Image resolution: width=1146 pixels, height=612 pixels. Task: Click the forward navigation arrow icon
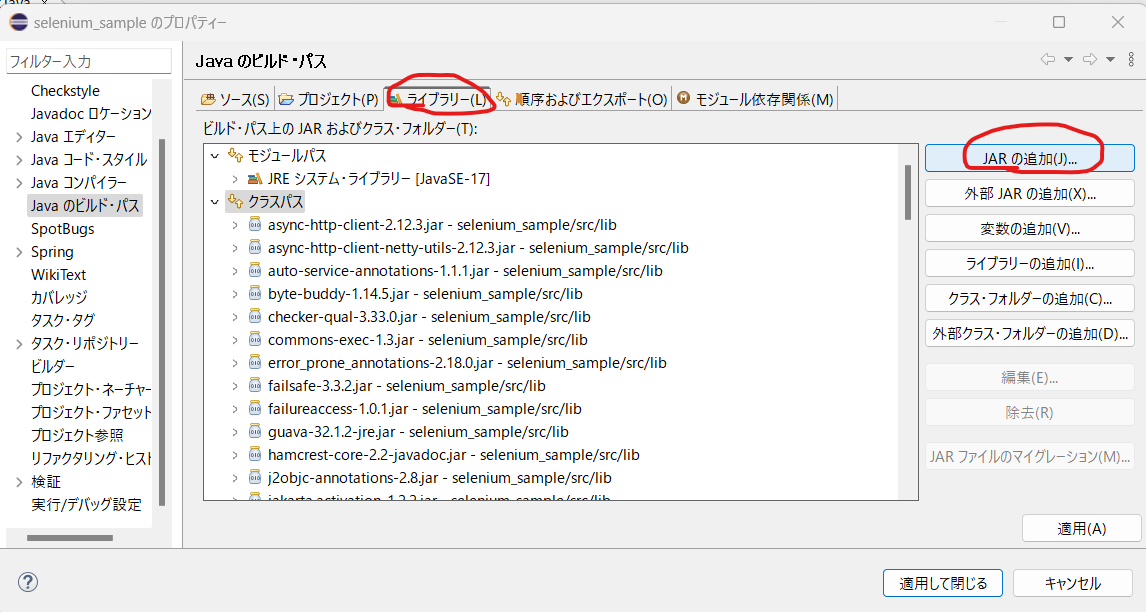pyautogui.click(x=1090, y=59)
